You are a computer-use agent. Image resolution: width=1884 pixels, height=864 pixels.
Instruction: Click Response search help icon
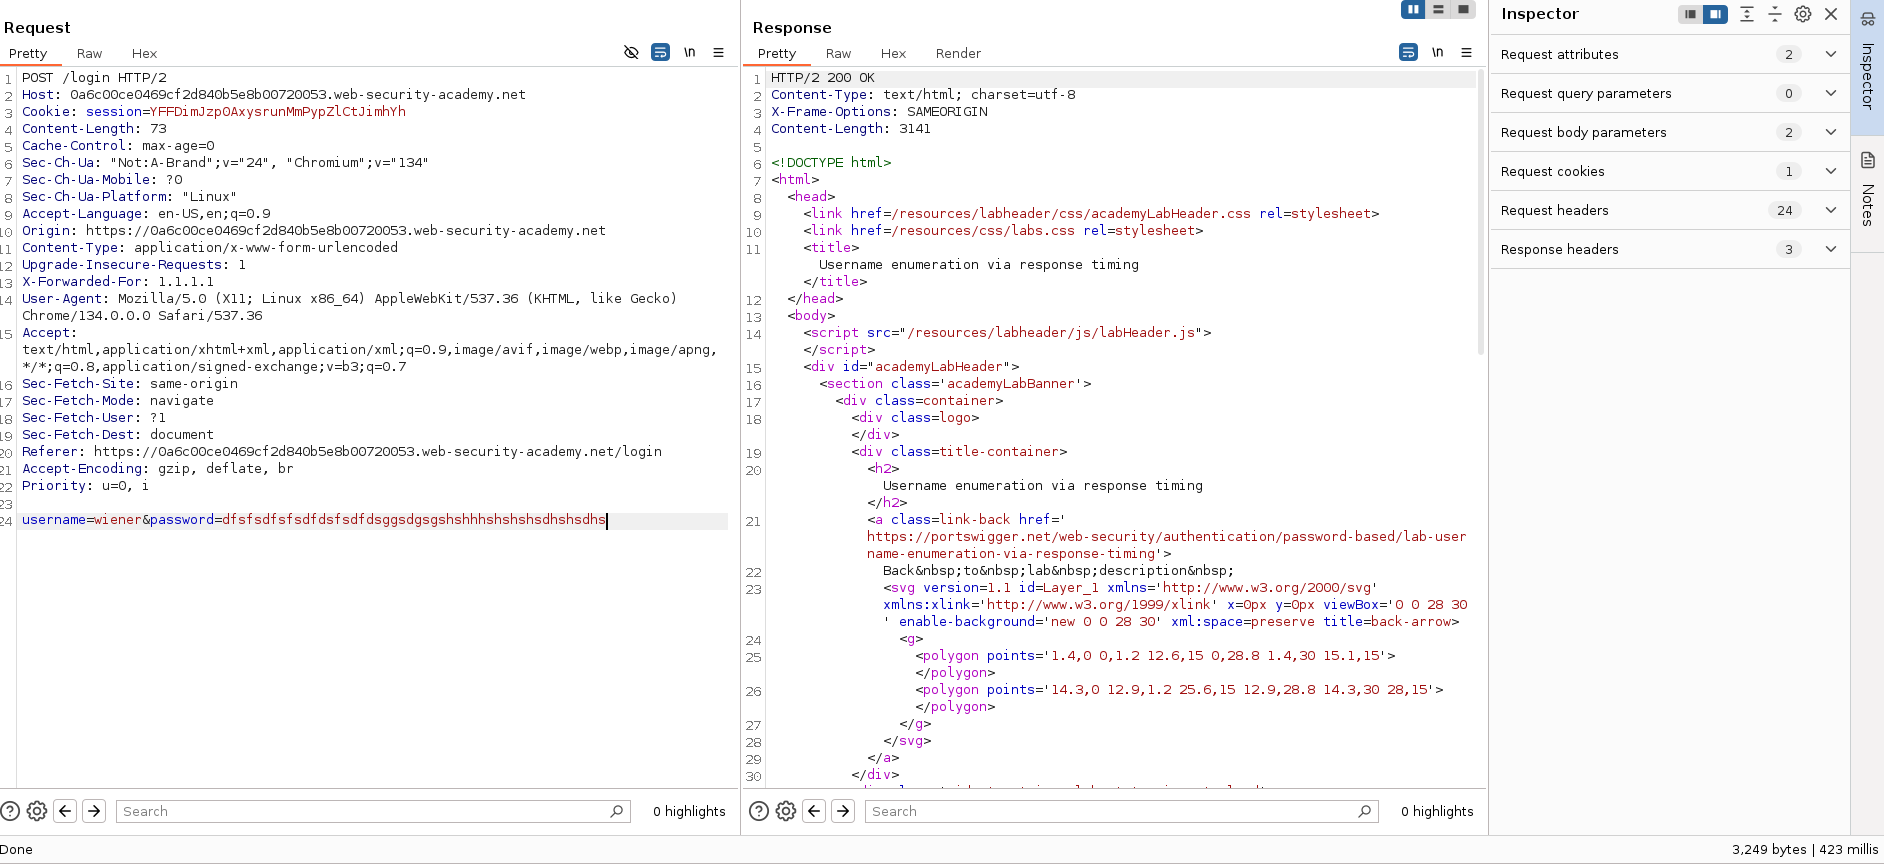point(759,811)
